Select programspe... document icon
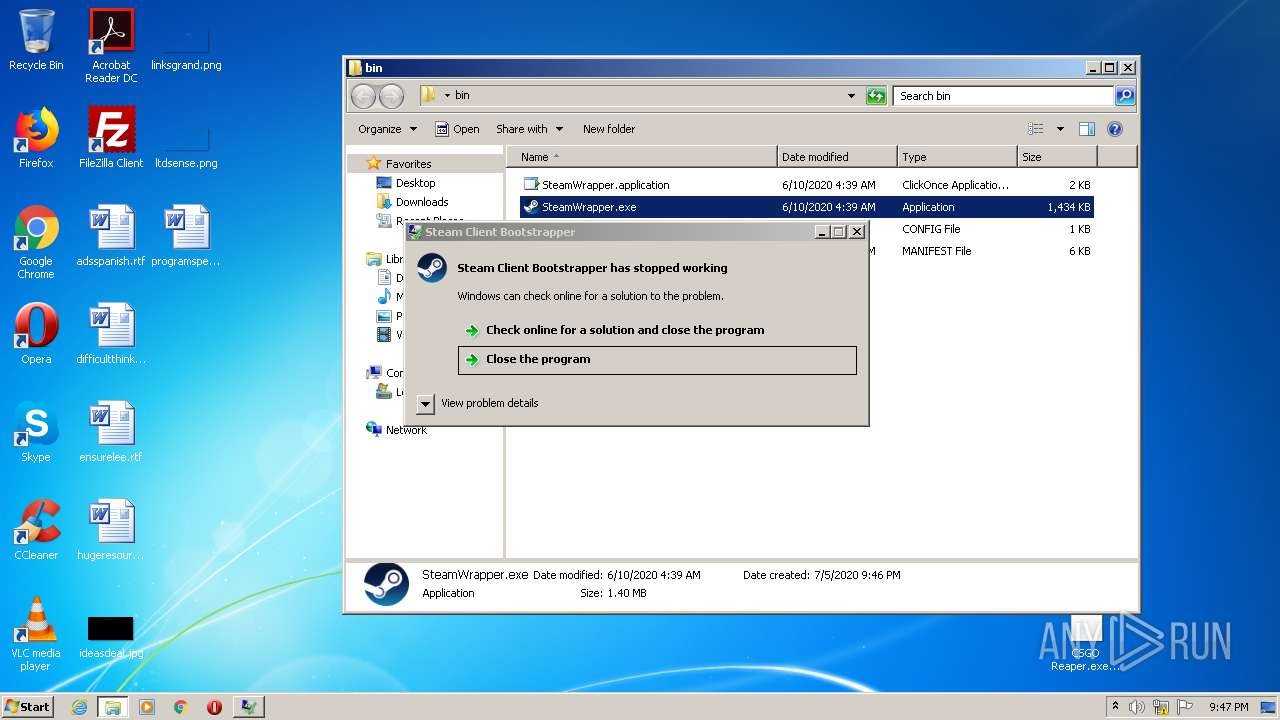This screenshot has width=1280, height=720. (x=186, y=237)
